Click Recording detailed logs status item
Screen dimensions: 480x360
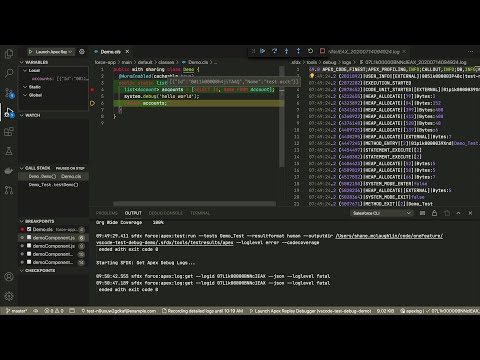(202, 311)
